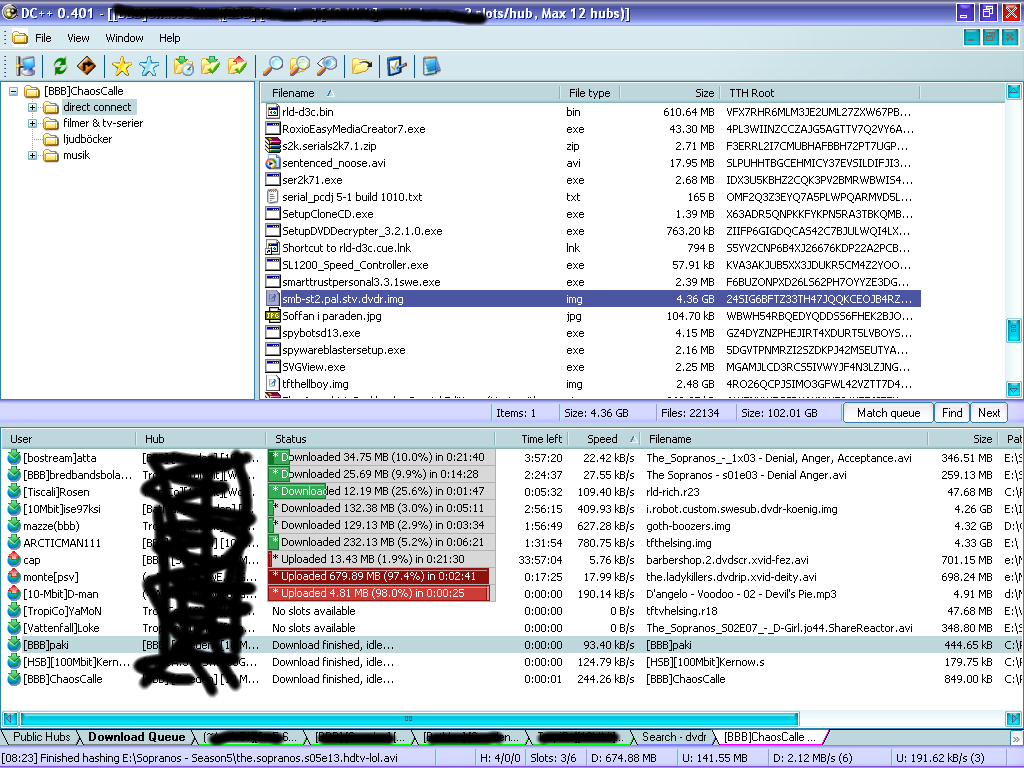The image size is (1024, 768).
Task: Select RoxioEasyMediaCreator7.exe in the file list
Action: point(353,129)
